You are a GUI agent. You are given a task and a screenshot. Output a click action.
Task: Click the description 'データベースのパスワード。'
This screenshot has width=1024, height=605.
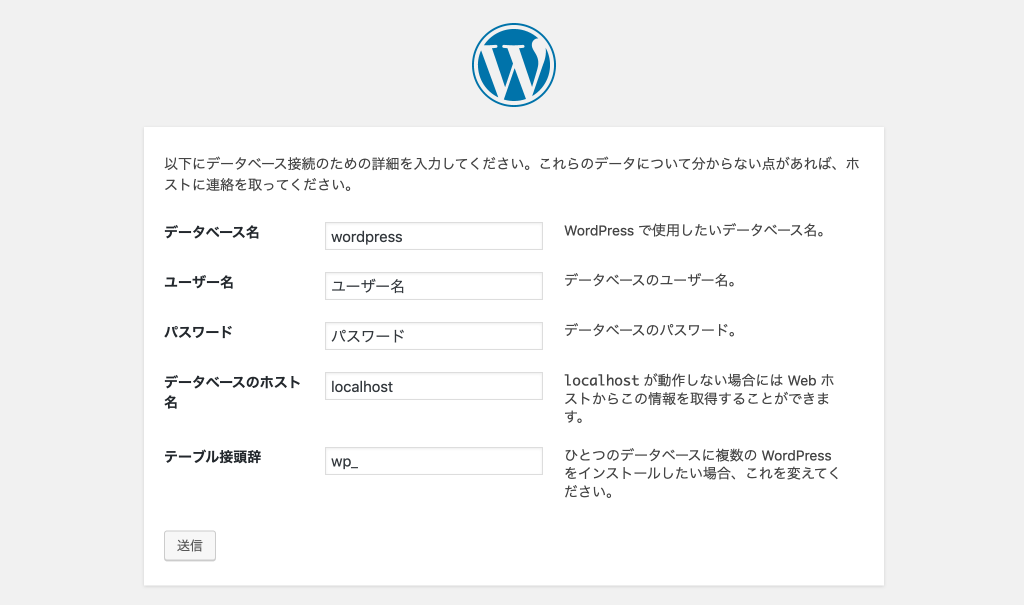pyautogui.click(x=651, y=331)
